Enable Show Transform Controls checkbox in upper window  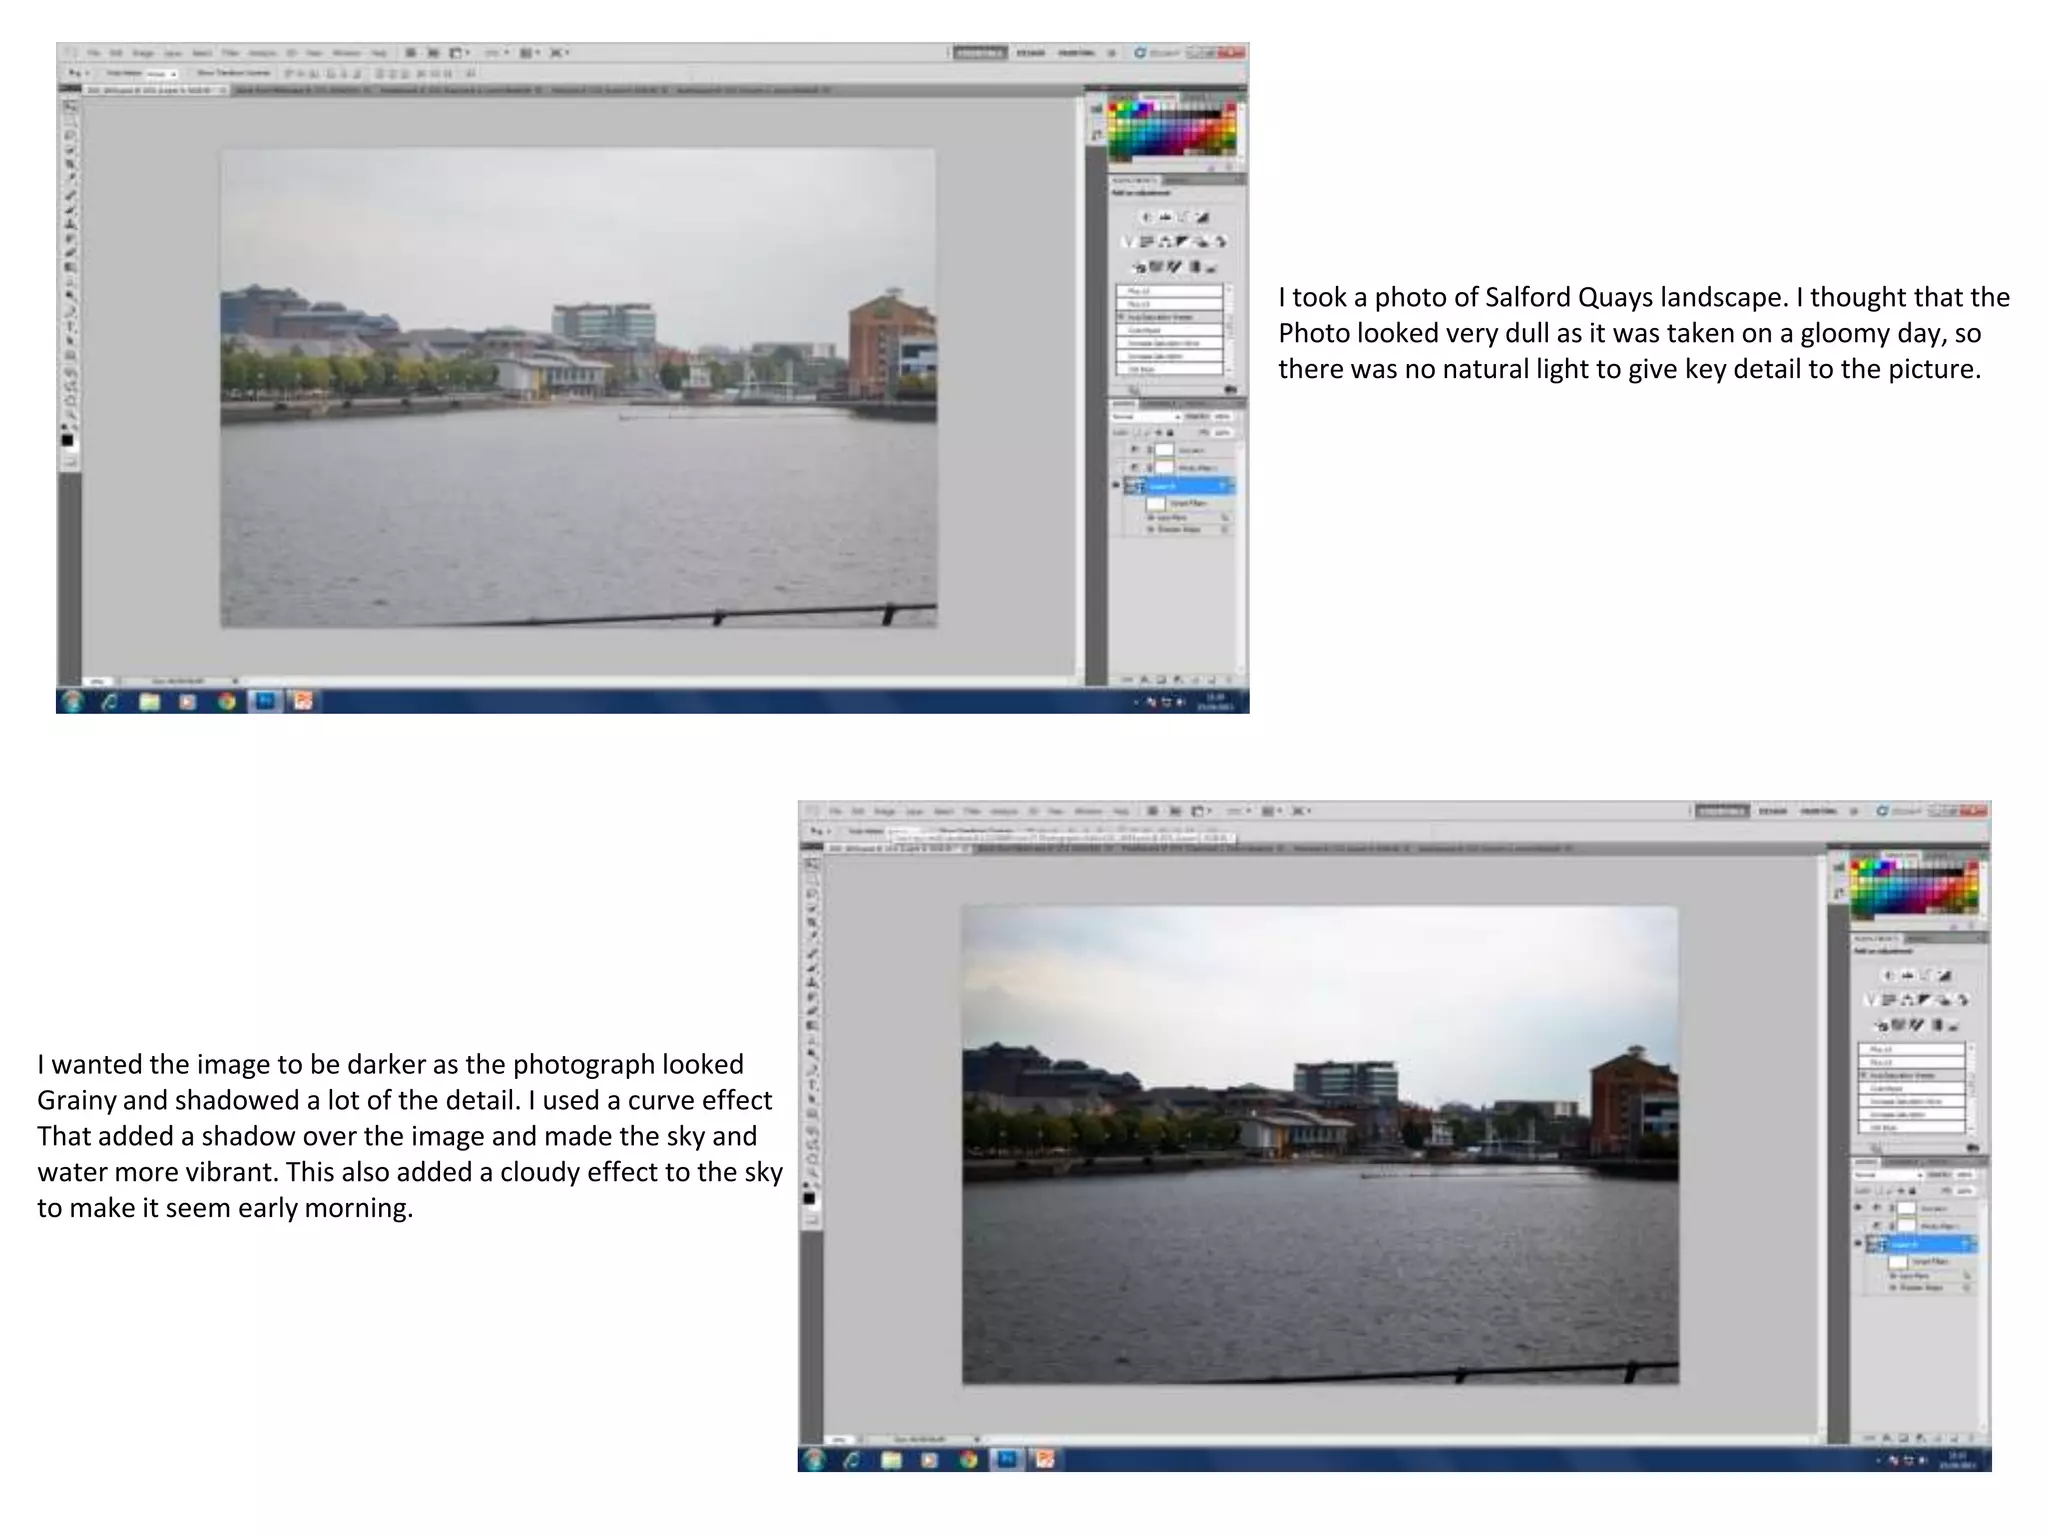191,73
